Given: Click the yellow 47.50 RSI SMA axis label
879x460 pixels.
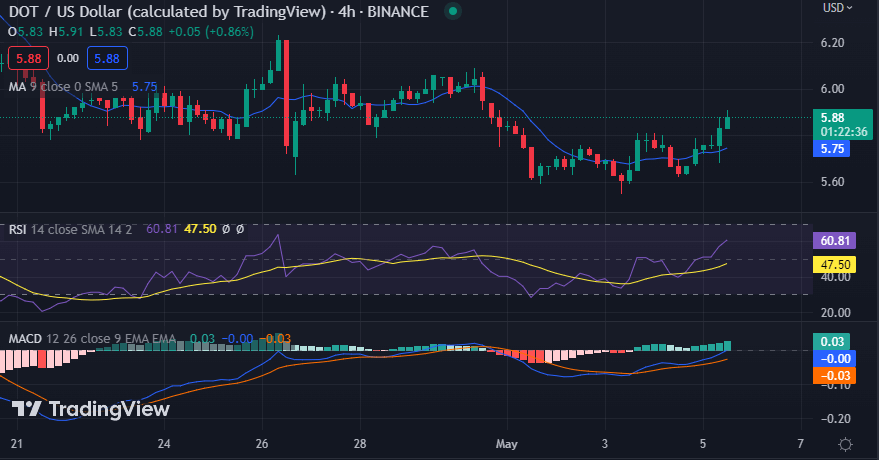Looking at the screenshot, I should 834,264.
